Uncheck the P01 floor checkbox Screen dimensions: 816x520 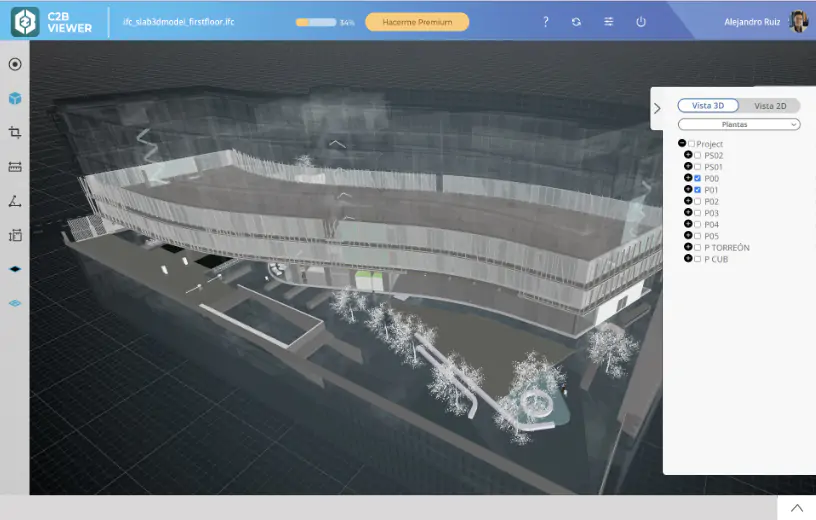[x=698, y=190]
